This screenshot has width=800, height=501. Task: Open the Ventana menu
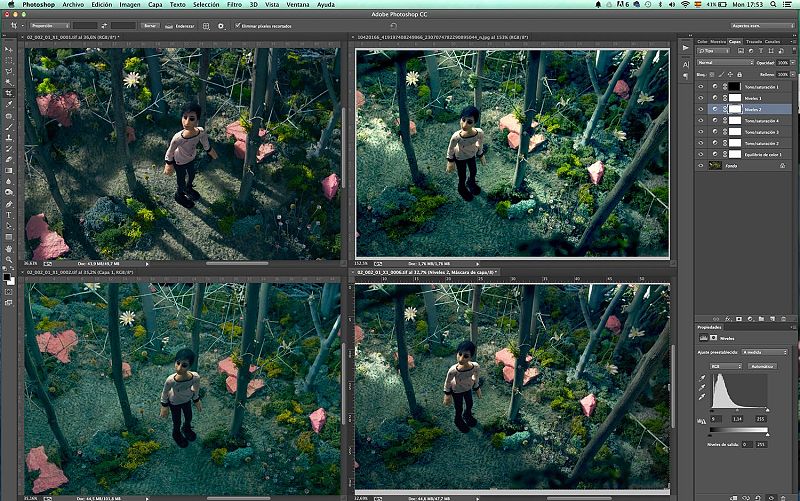[x=297, y=5]
